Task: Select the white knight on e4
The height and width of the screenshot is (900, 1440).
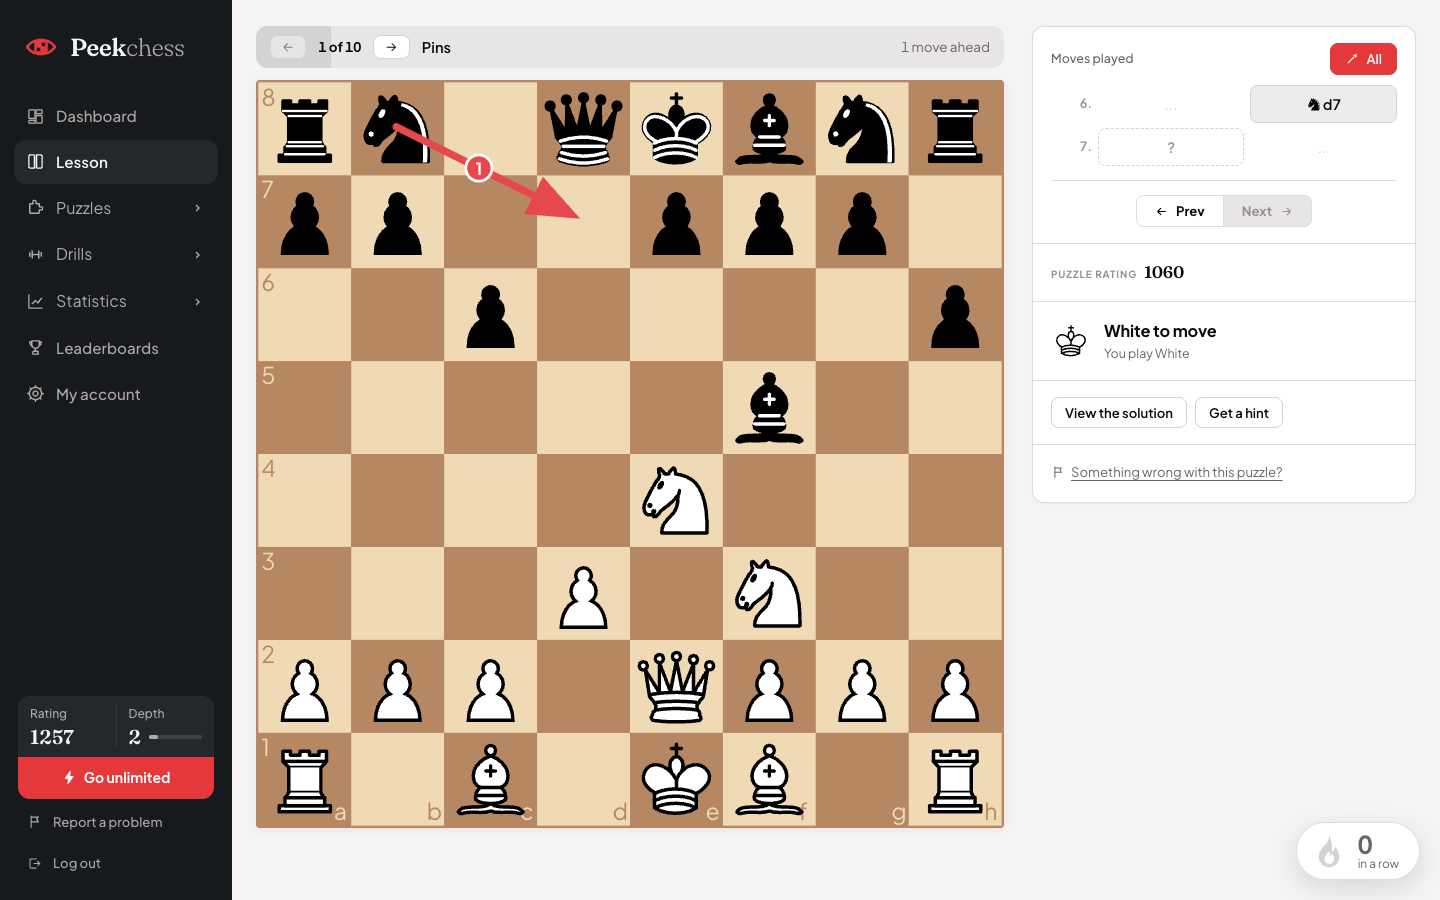Action: point(677,501)
